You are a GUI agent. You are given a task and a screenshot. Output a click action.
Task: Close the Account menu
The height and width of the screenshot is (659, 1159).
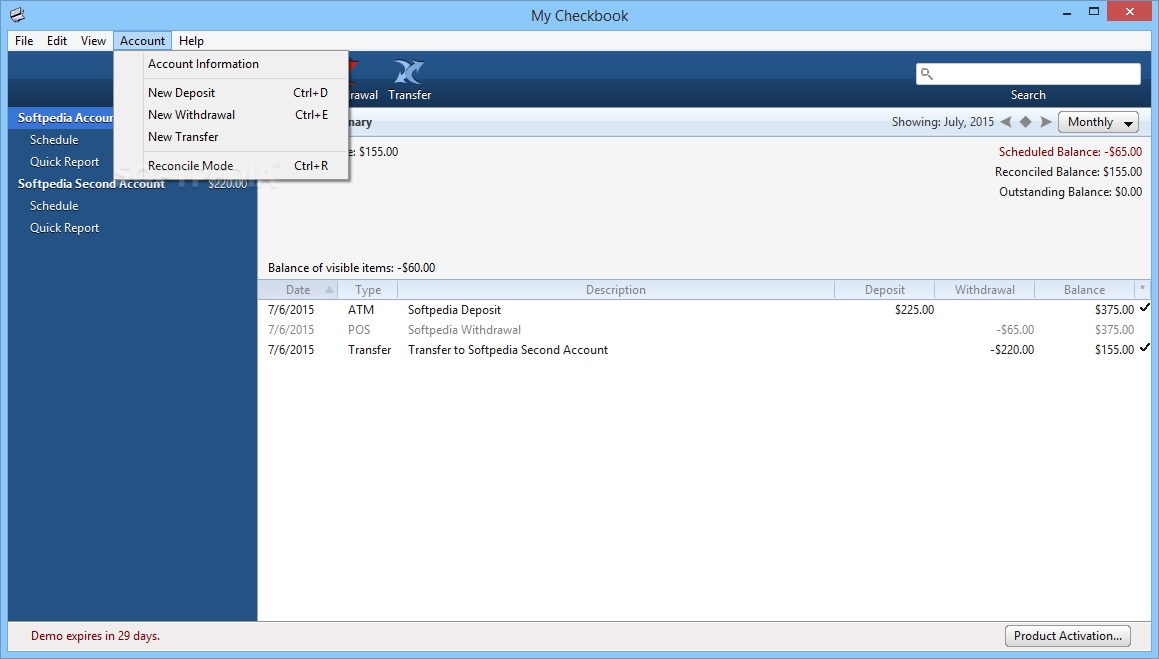(143, 41)
